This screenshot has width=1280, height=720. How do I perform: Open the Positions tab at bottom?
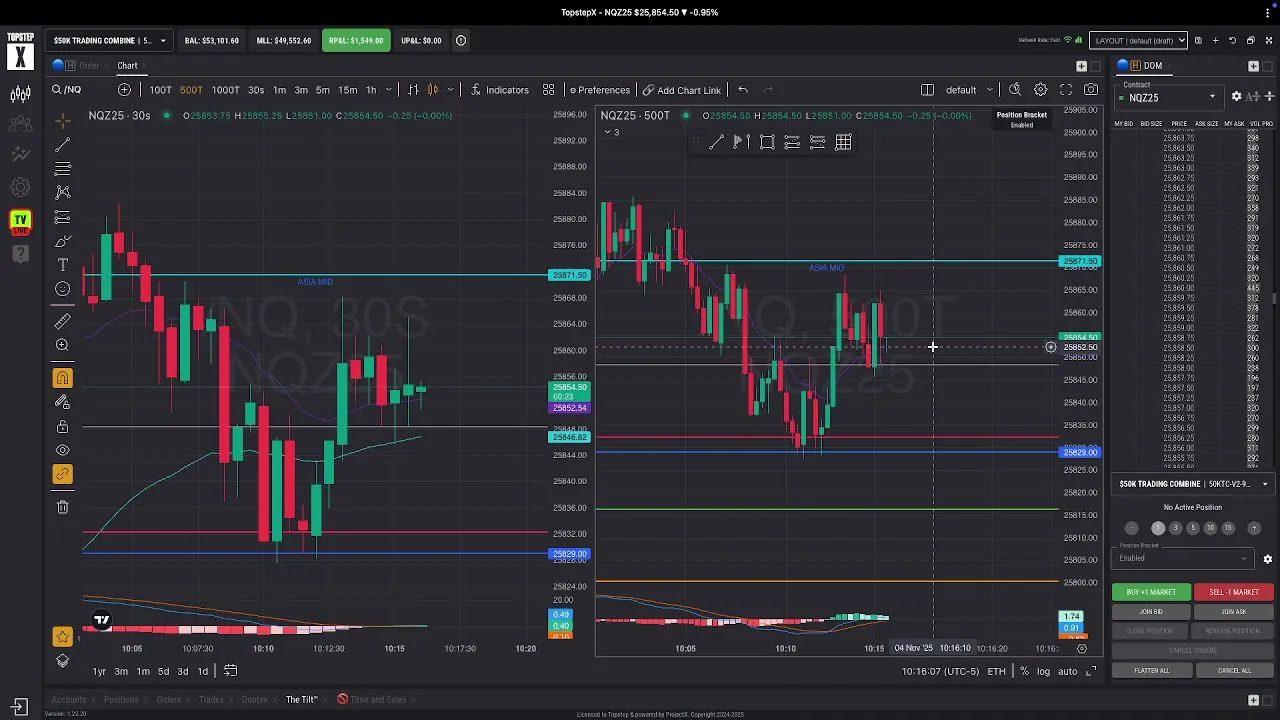point(121,699)
